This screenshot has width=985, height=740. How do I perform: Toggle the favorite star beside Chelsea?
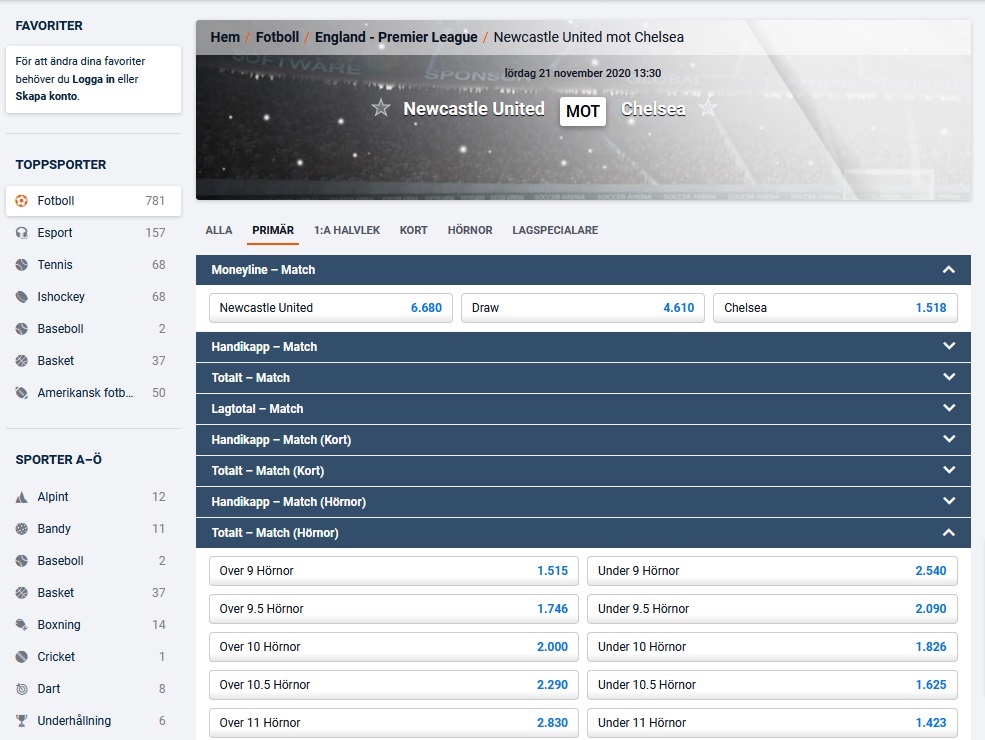(708, 108)
